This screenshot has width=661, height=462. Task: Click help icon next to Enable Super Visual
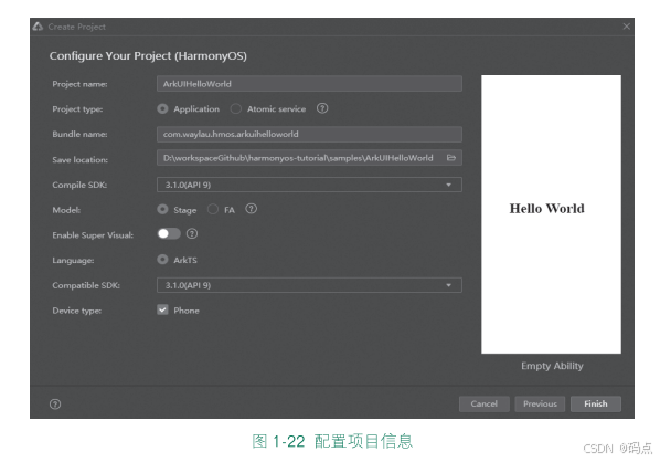click(192, 234)
